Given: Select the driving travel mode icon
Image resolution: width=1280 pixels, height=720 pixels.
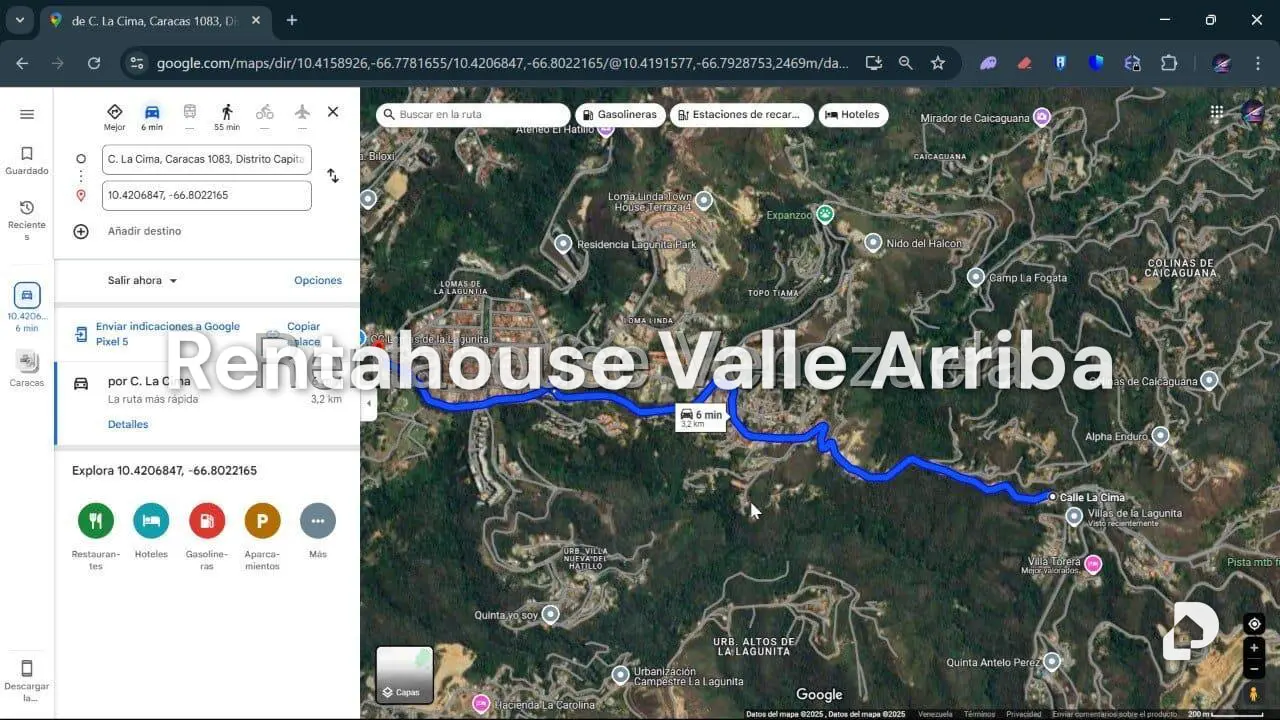Looking at the screenshot, I should (152, 112).
